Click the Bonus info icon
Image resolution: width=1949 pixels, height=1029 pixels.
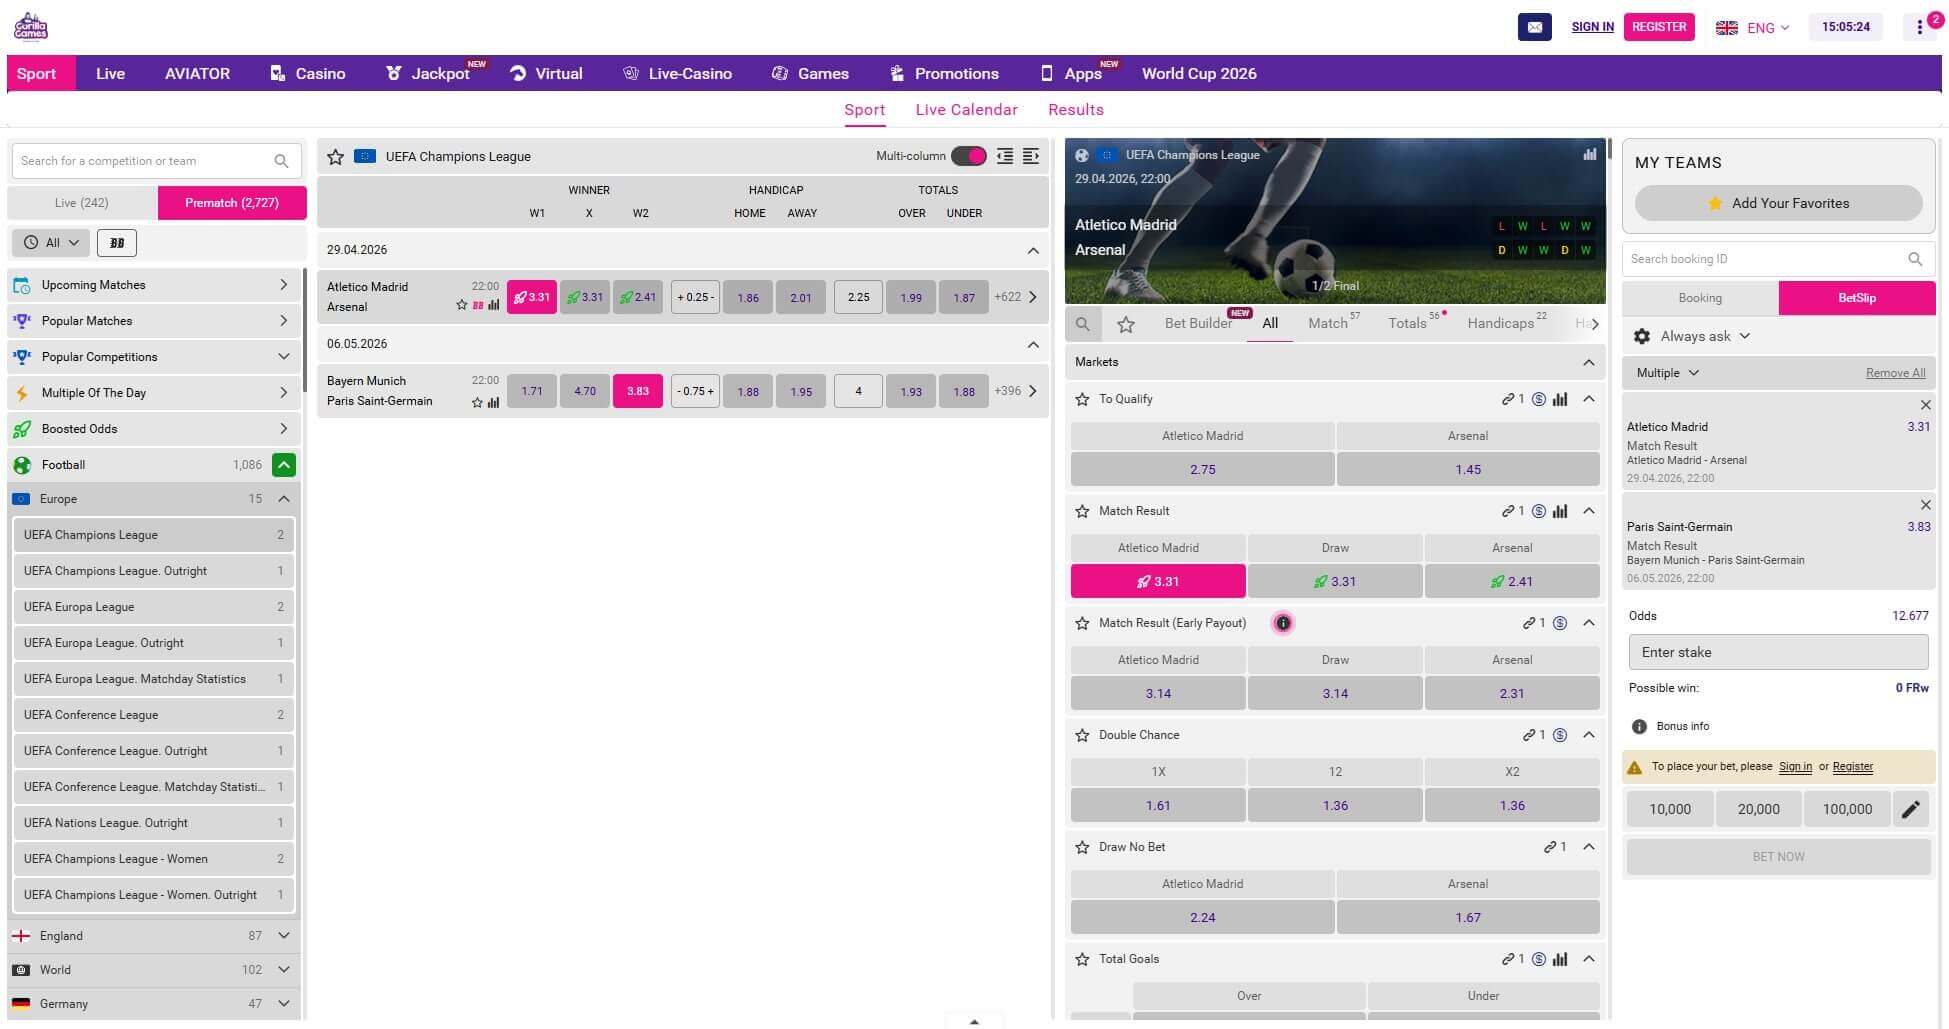1639,727
